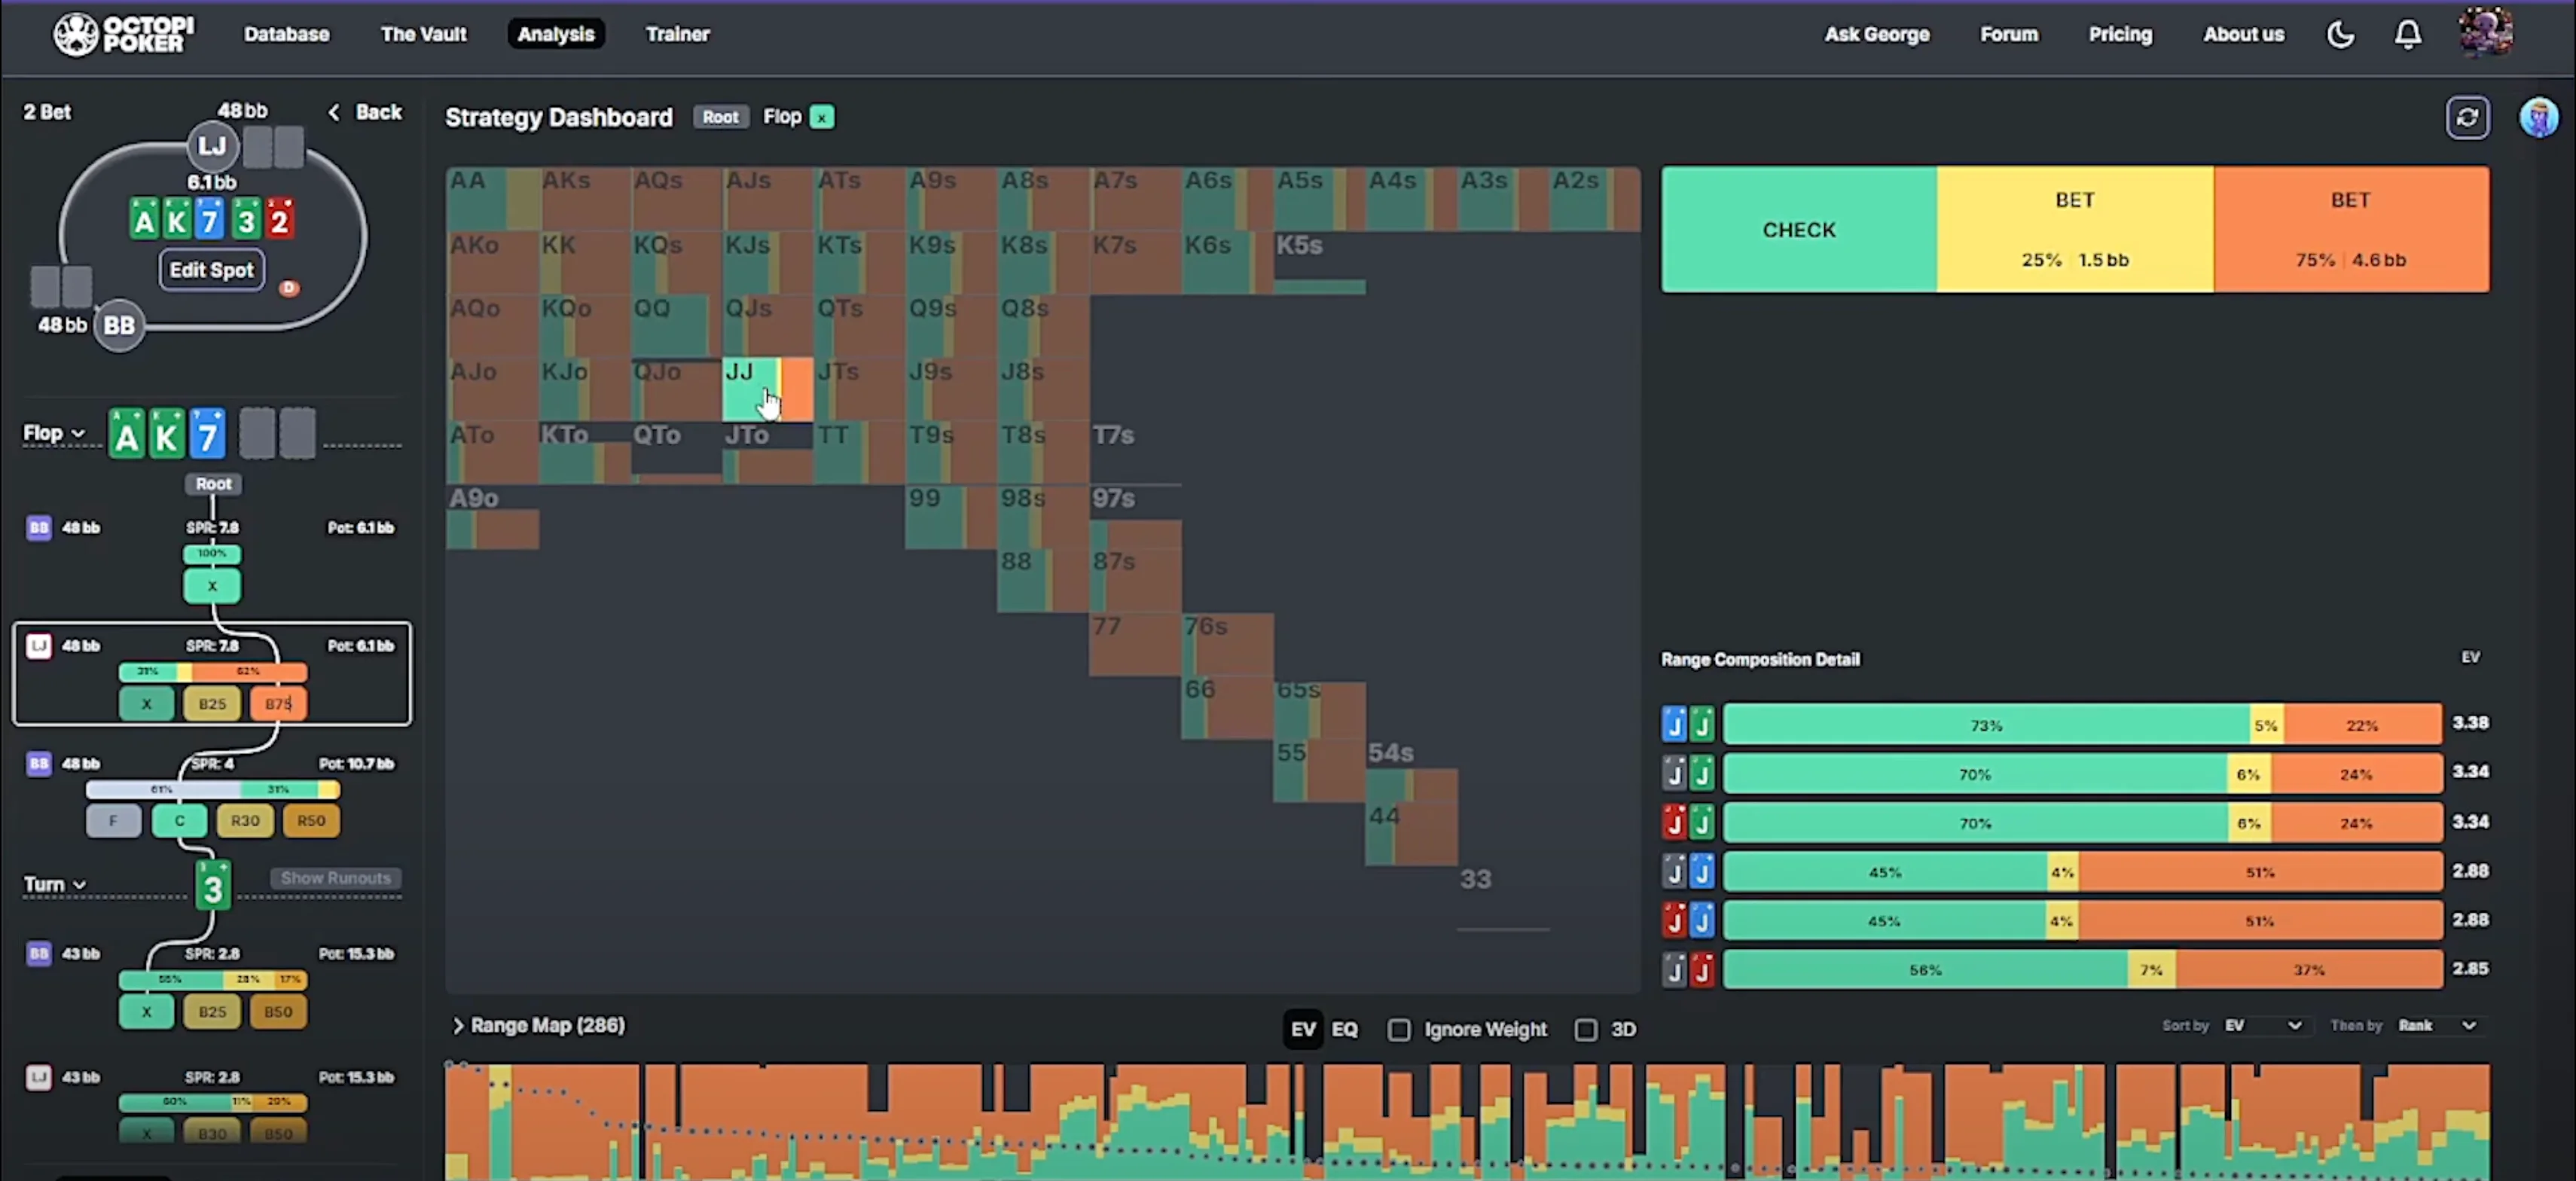Toggle dark mode moon icon
Viewport: 2576px width, 1181px height.
pyautogui.click(x=2340, y=35)
